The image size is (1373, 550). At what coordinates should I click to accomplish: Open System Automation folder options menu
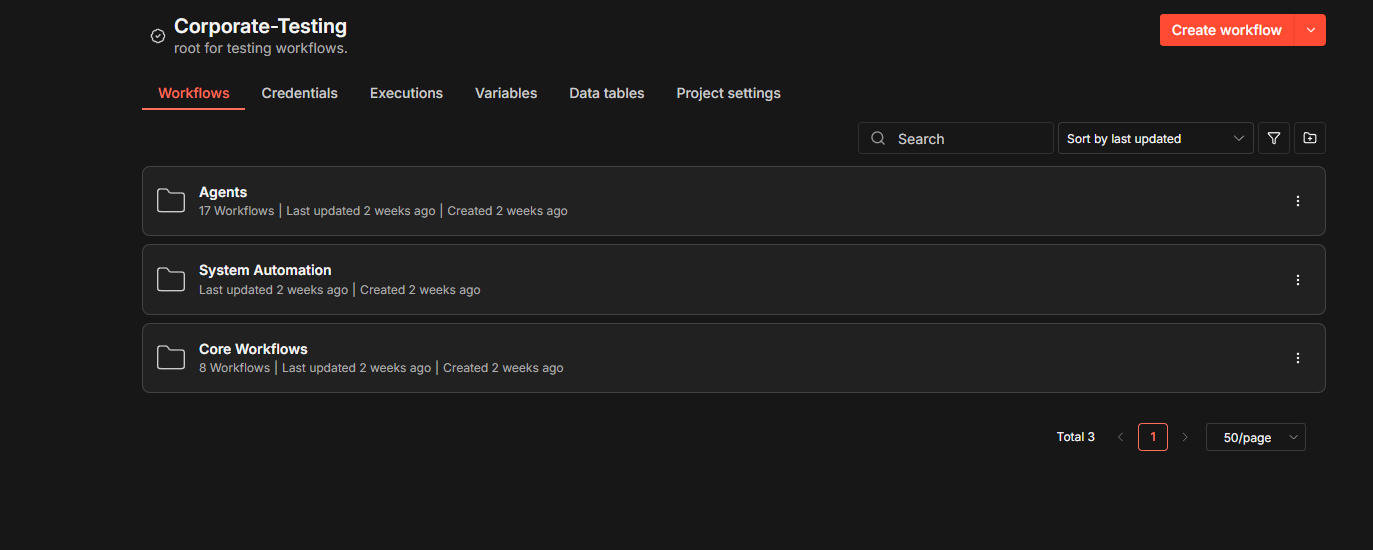coord(1298,280)
